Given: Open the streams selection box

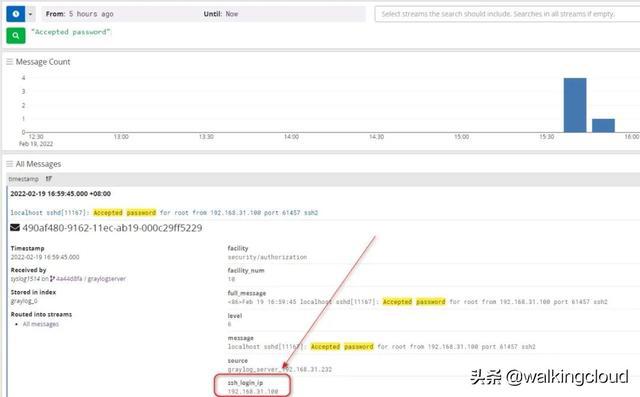Looking at the screenshot, I should pyautogui.click(x=507, y=14).
